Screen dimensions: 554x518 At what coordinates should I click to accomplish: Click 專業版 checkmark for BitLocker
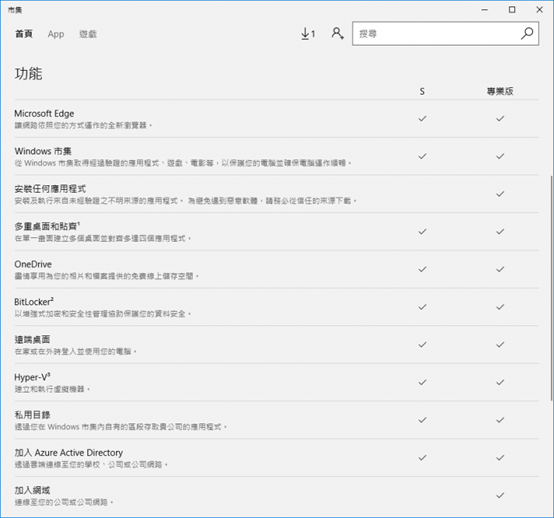coord(500,307)
